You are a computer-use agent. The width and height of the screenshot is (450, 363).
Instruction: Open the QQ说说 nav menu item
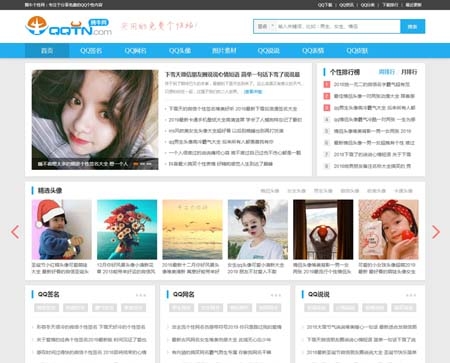click(x=268, y=51)
